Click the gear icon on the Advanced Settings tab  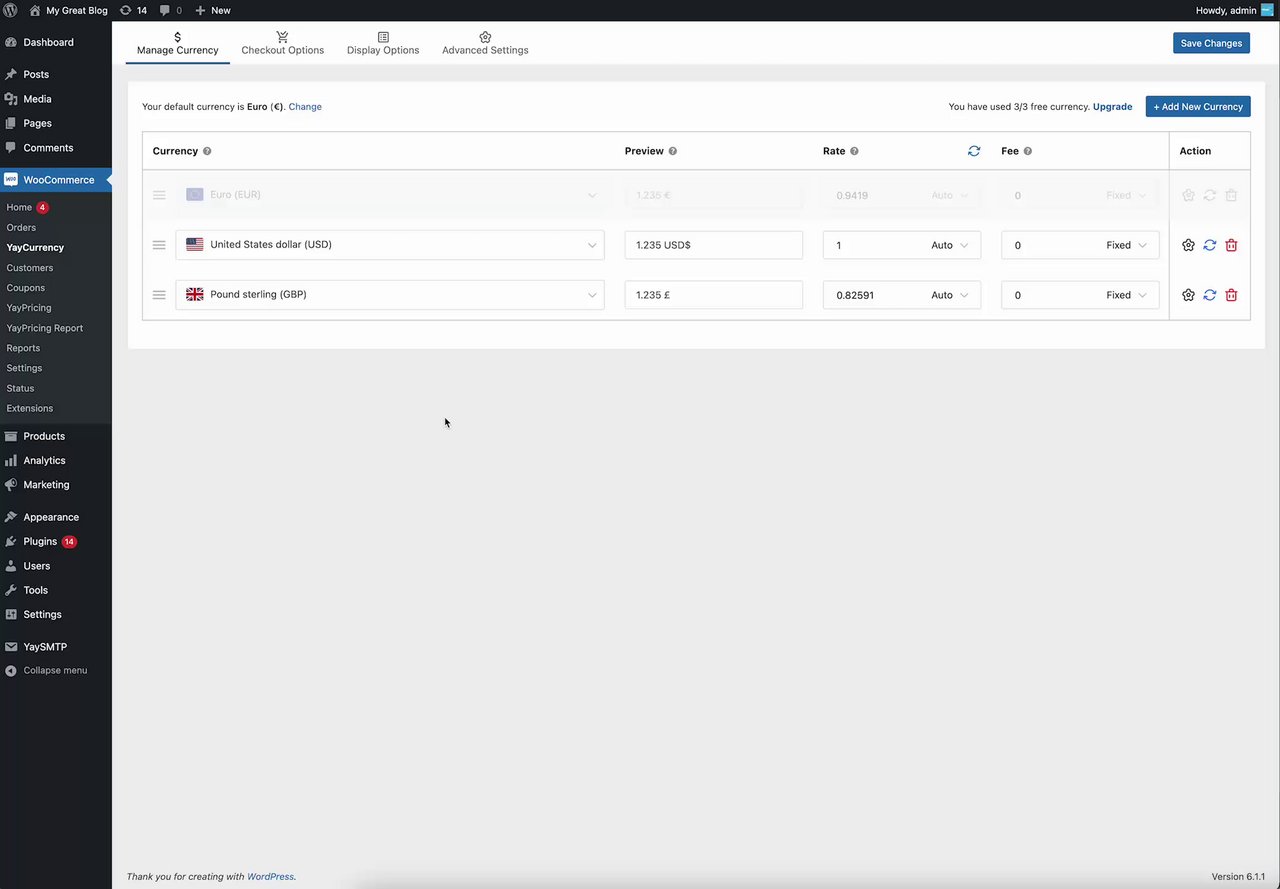pyautogui.click(x=485, y=37)
